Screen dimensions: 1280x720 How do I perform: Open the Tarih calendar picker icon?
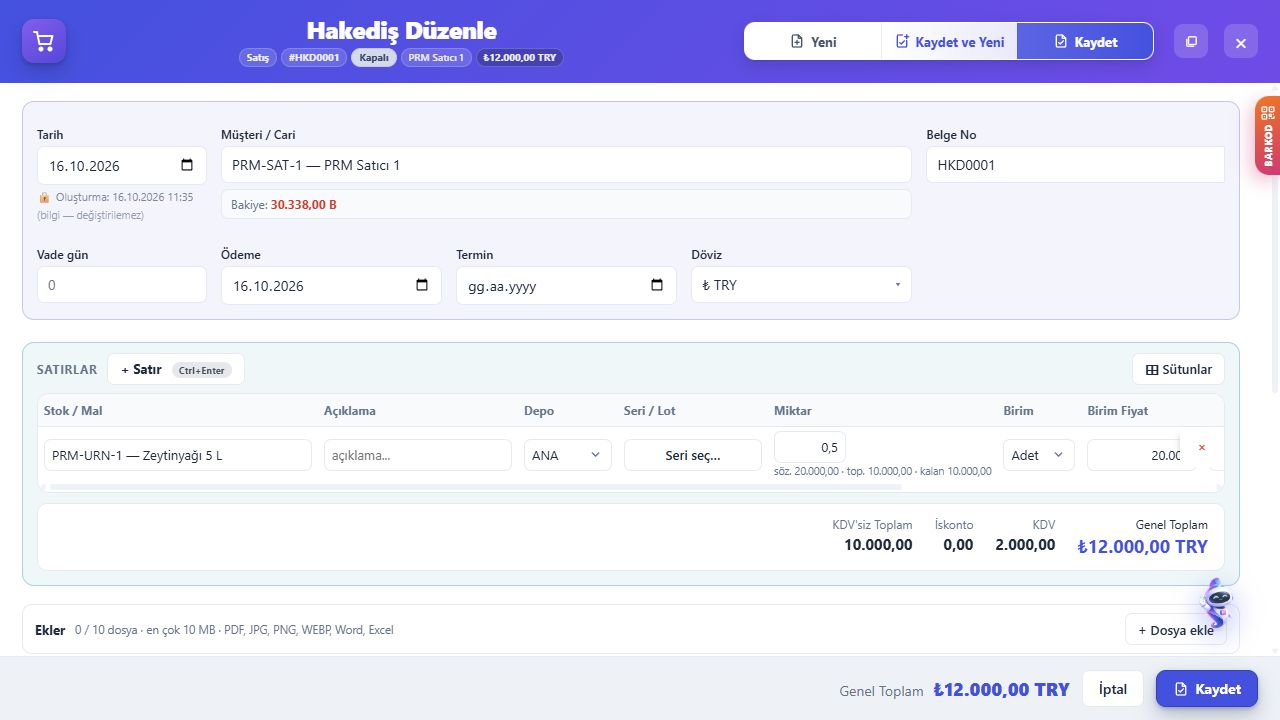pyautogui.click(x=187, y=166)
